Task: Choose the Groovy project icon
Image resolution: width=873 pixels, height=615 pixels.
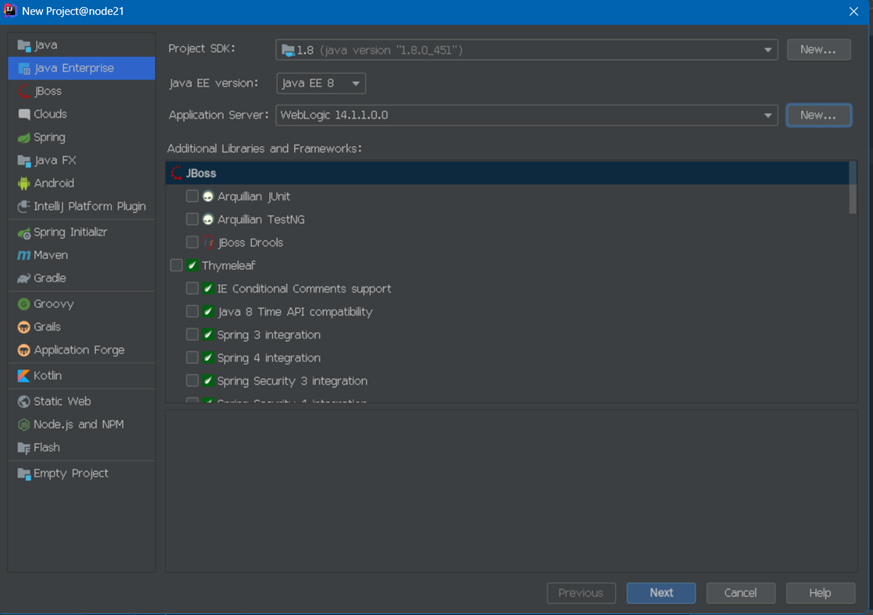Action: pos(24,304)
